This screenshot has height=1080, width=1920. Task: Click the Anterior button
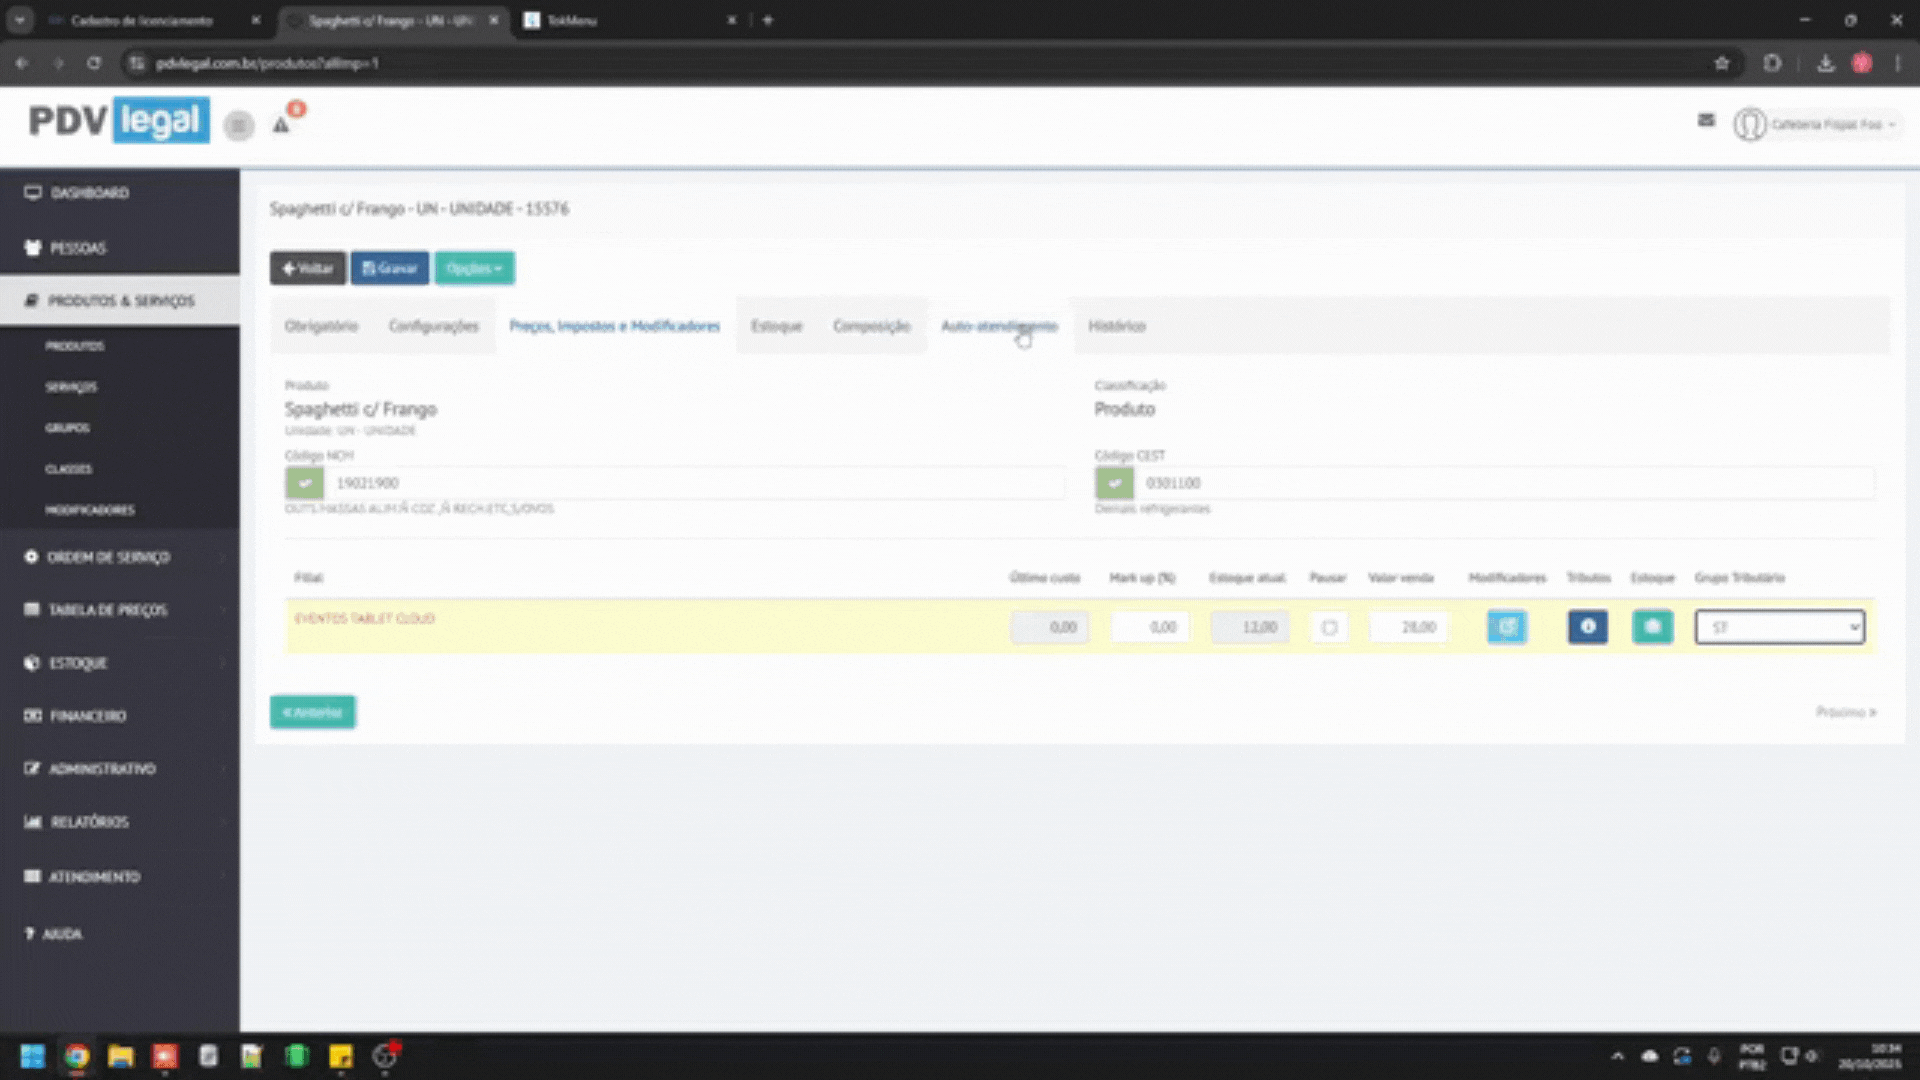[312, 712]
